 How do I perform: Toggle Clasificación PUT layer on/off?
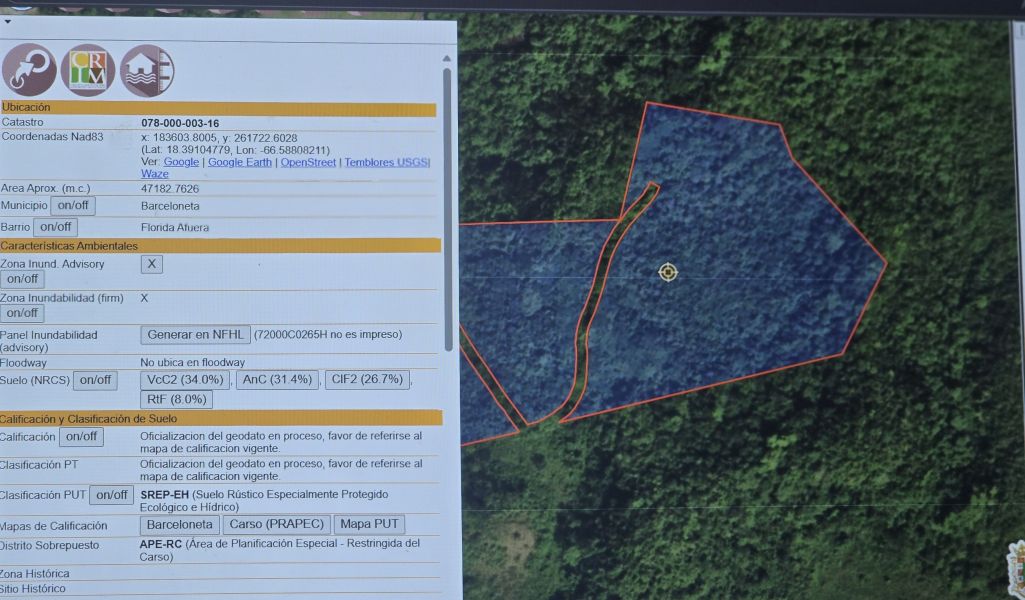[x=111, y=495]
